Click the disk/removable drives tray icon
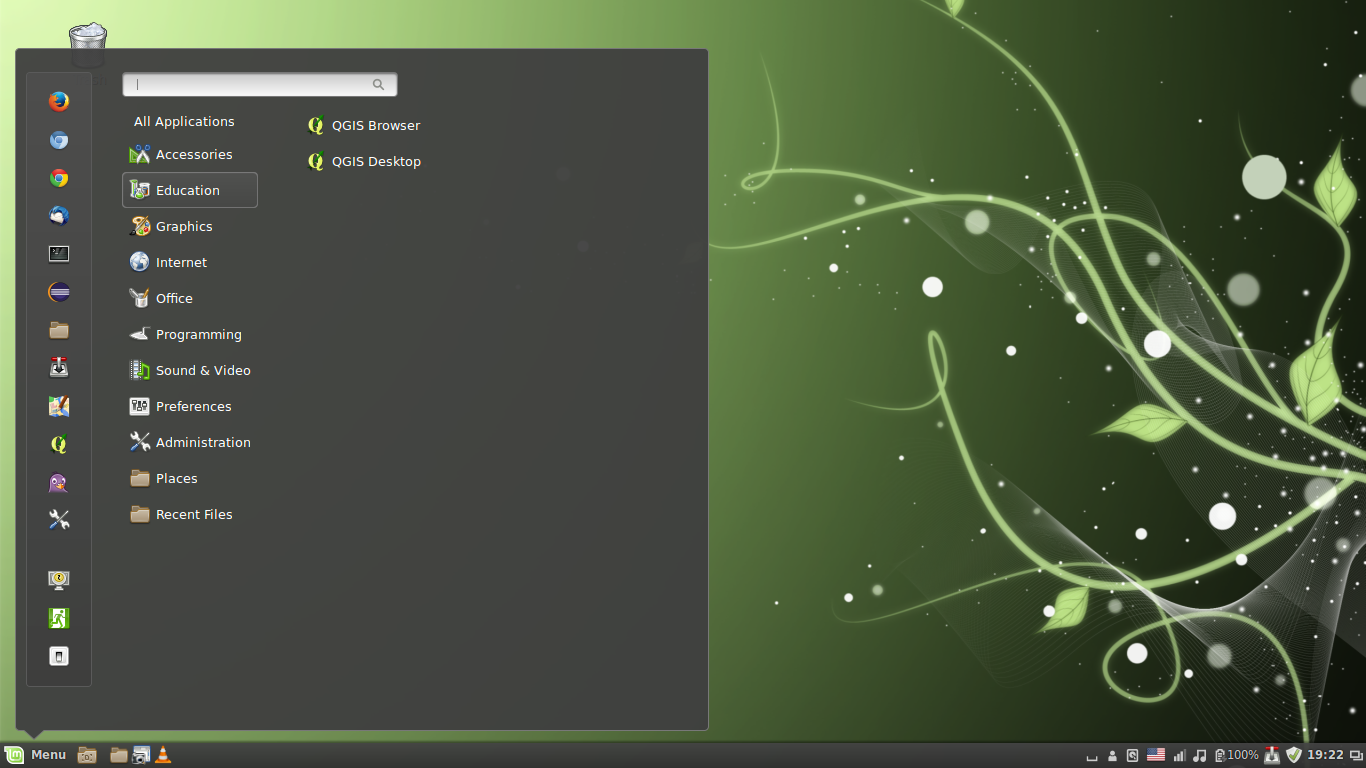Viewport: 1366px width, 768px height. [1132, 755]
